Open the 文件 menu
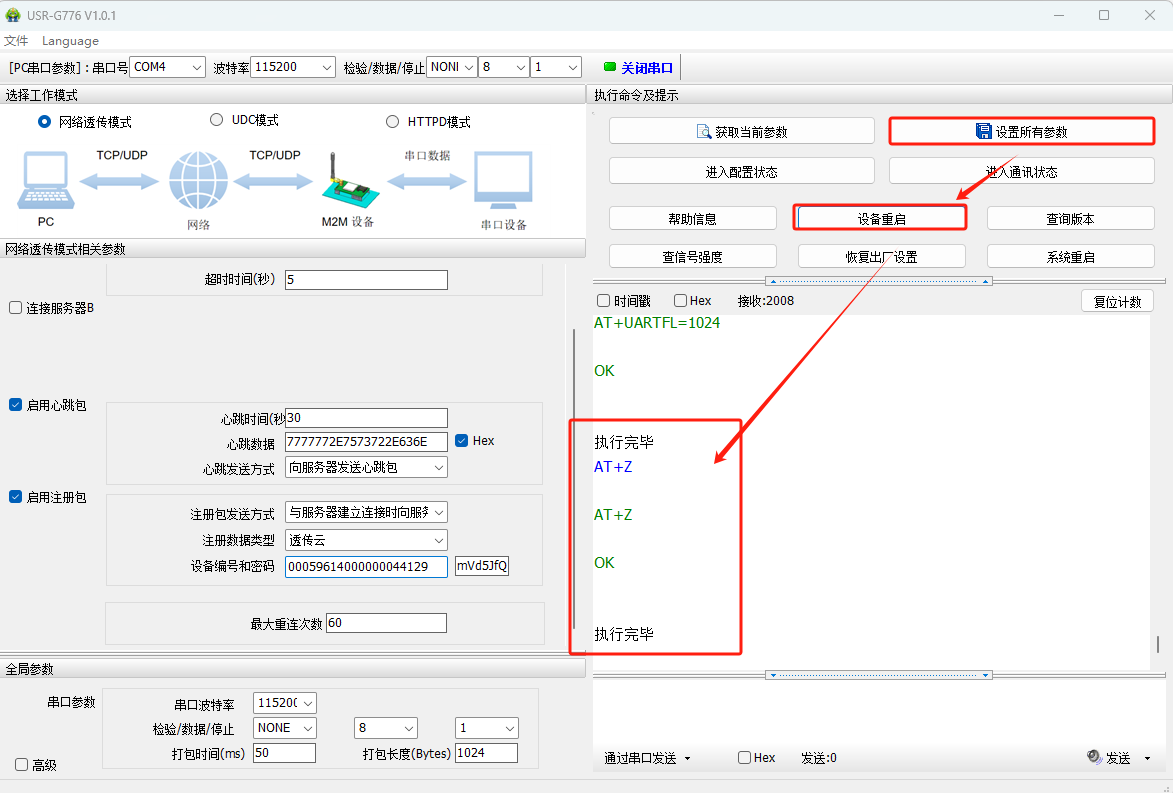 point(16,41)
